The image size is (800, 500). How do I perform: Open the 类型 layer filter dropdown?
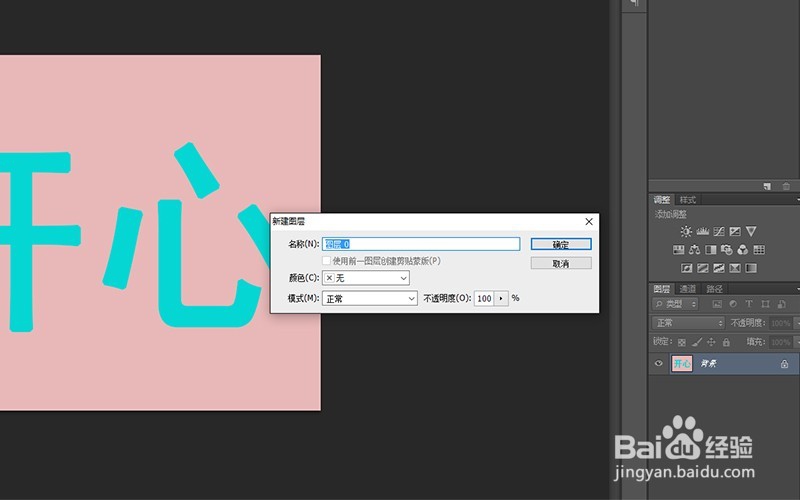click(674, 304)
